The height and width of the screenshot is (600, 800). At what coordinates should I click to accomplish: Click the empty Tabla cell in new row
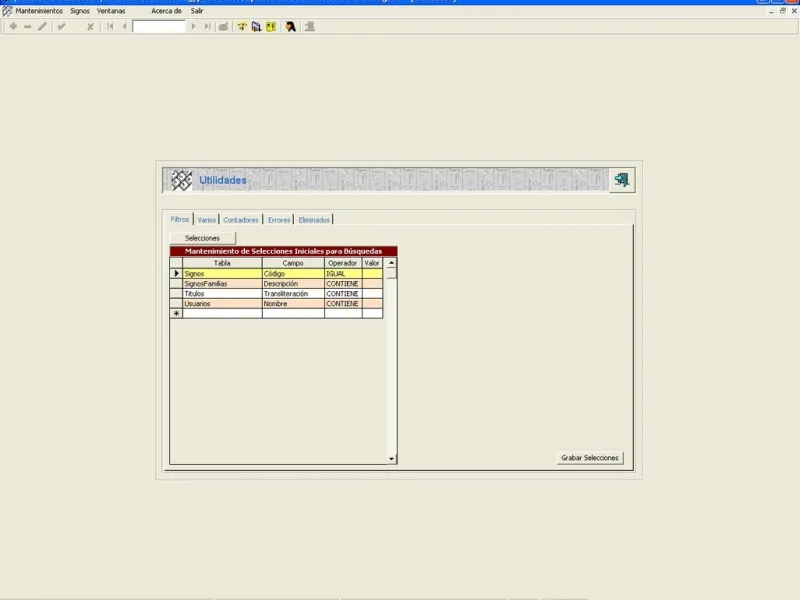click(x=222, y=314)
